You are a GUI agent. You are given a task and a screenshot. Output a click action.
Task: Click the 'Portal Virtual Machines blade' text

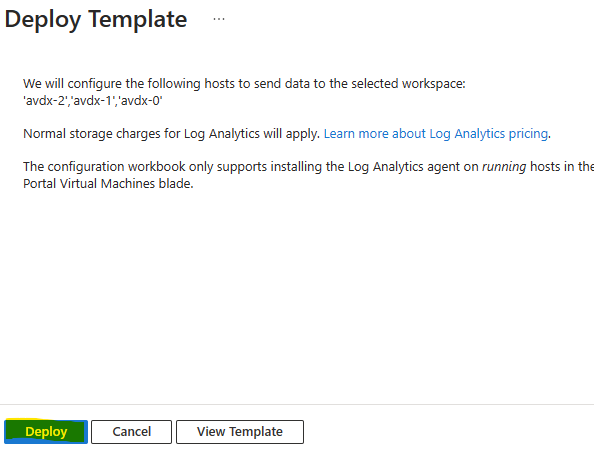(108, 184)
